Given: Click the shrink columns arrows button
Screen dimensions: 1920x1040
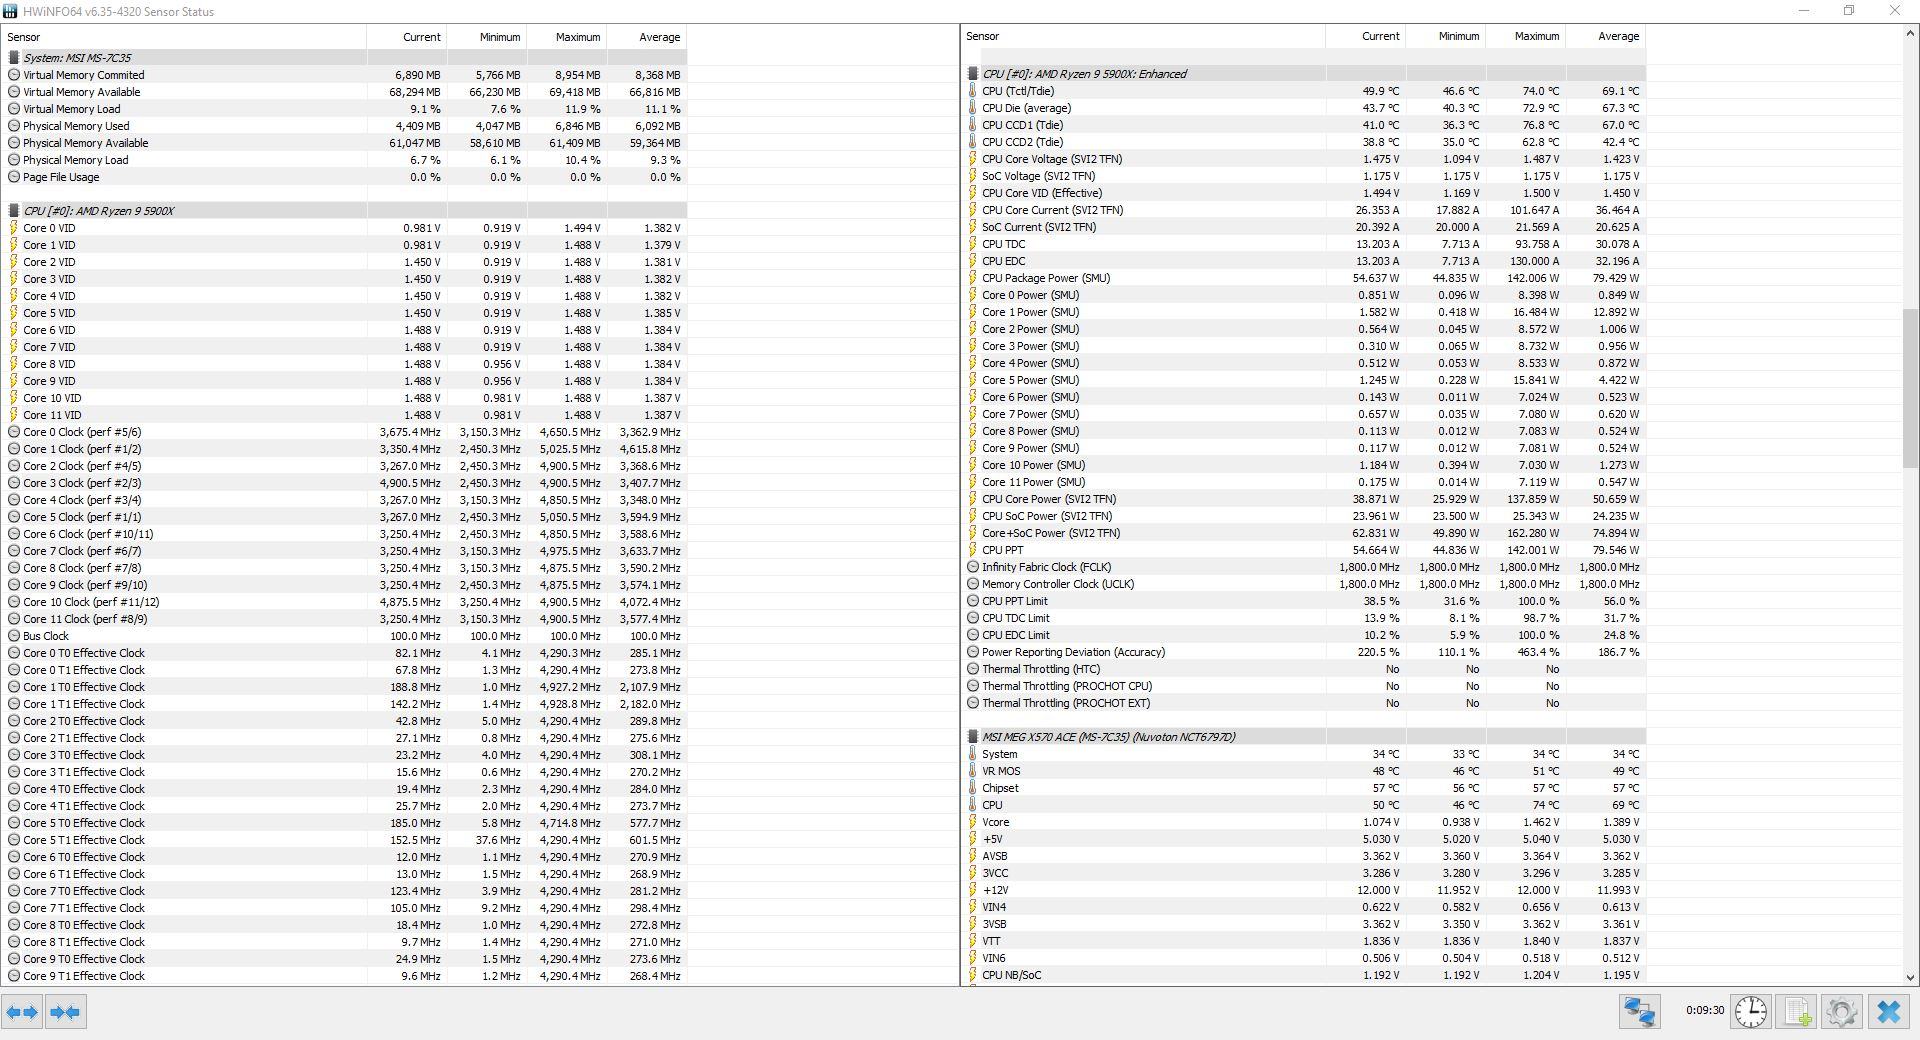Looking at the screenshot, I should click(65, 1012).
